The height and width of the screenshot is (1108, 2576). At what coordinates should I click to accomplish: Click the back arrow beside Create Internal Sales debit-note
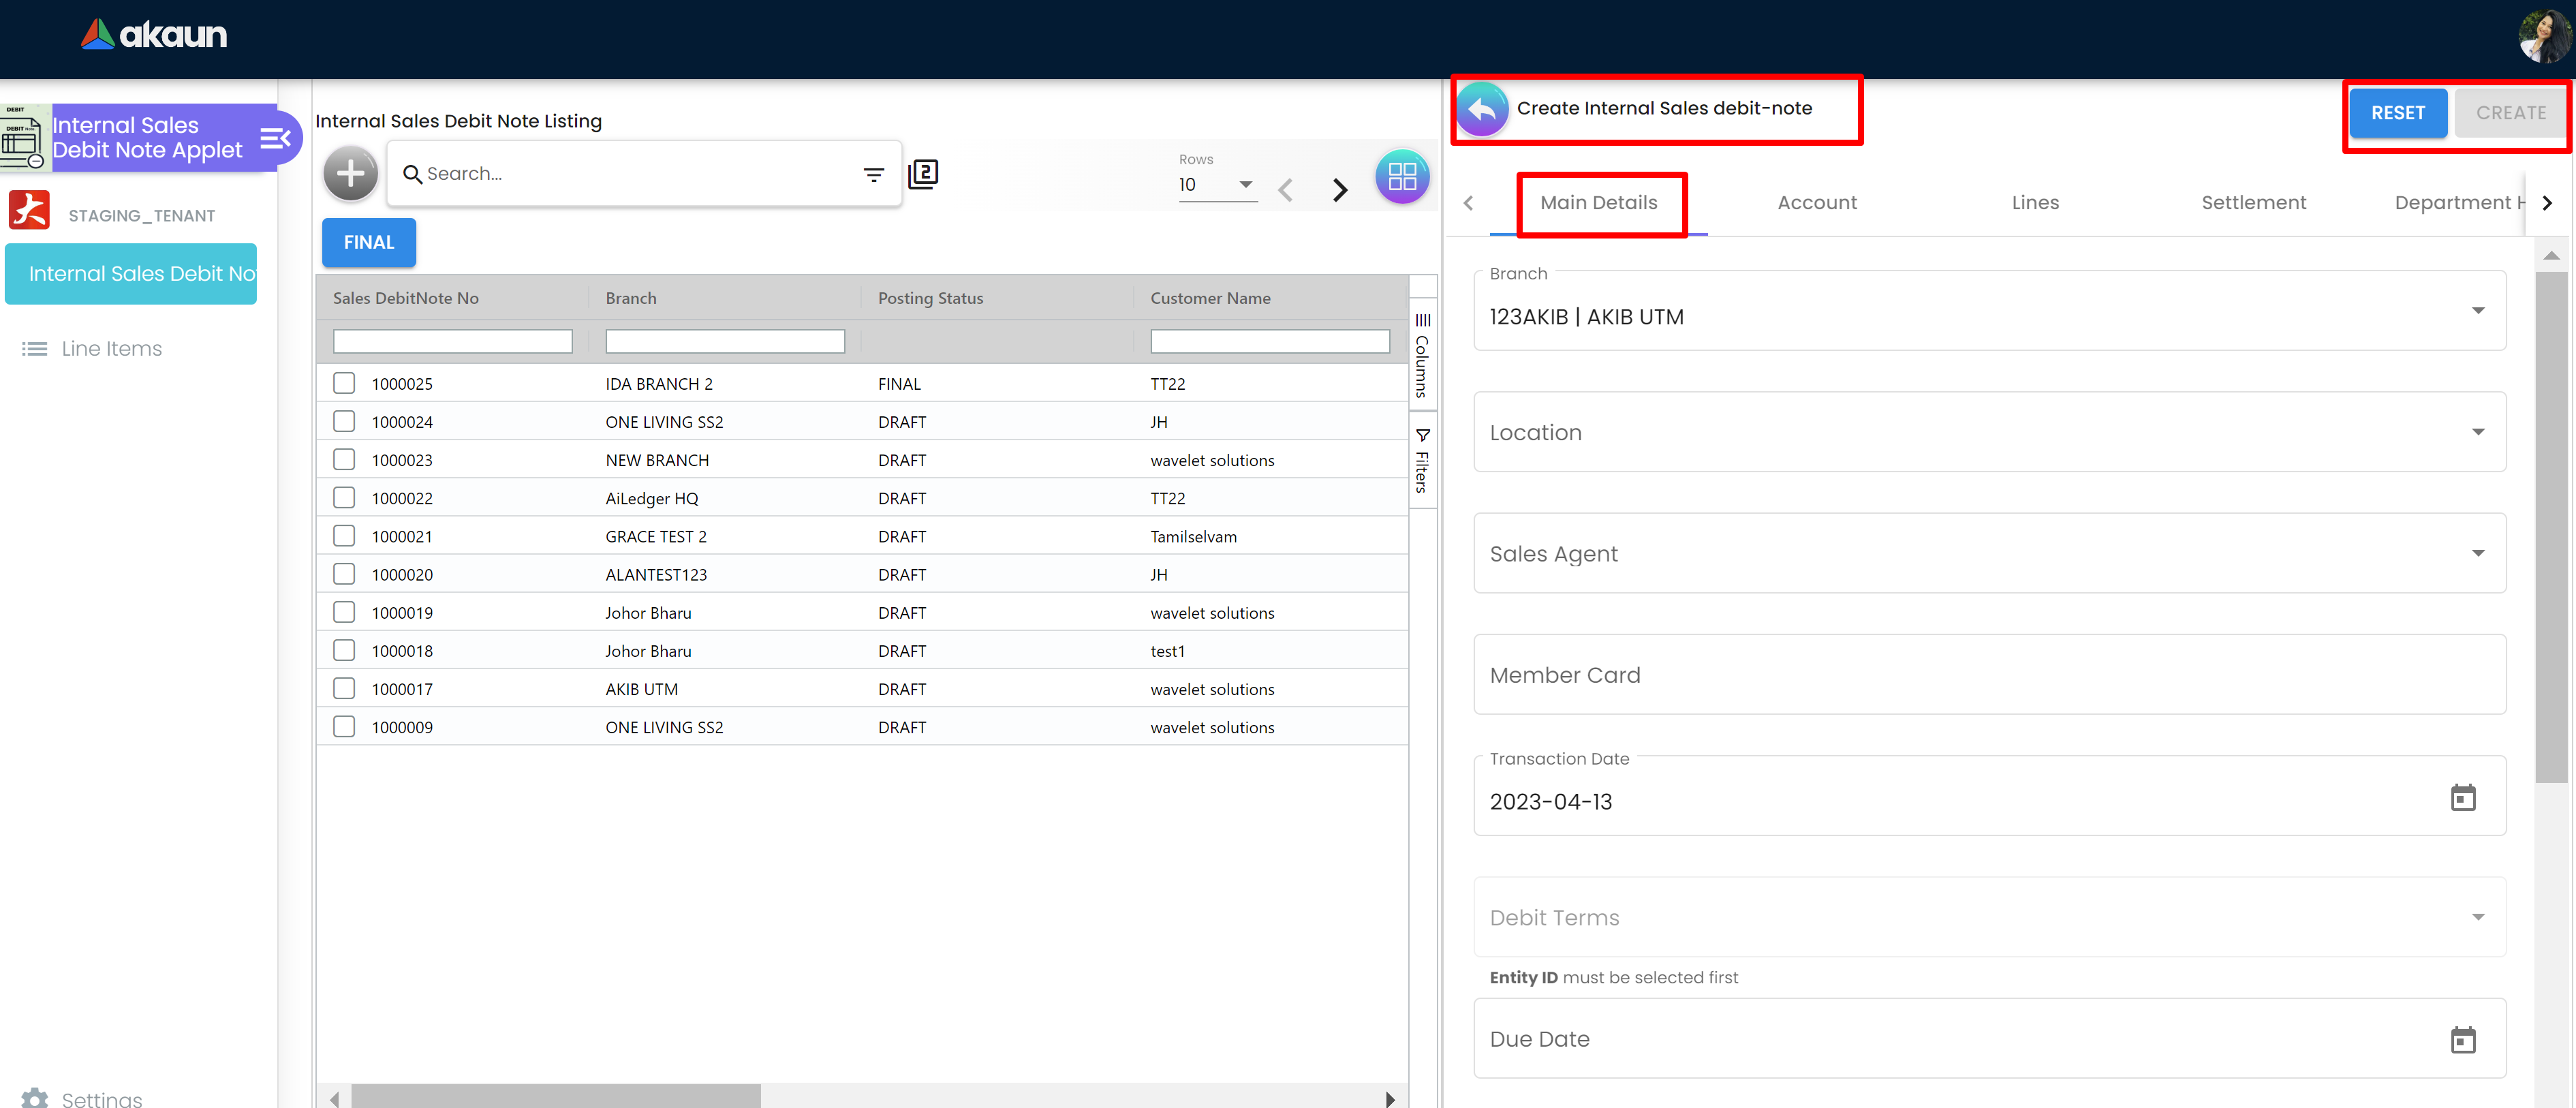coord(1482,109)
